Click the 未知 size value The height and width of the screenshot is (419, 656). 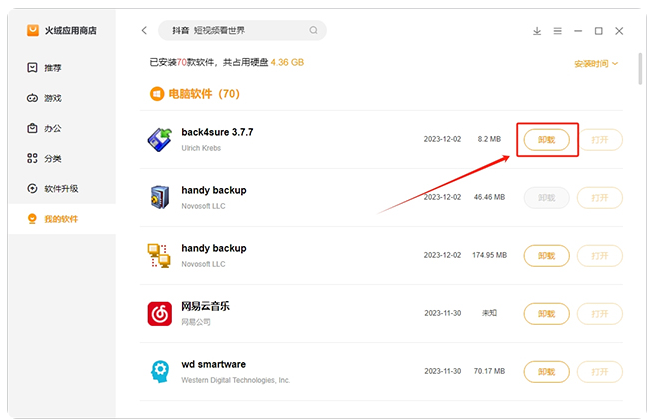tap(489, 313)
